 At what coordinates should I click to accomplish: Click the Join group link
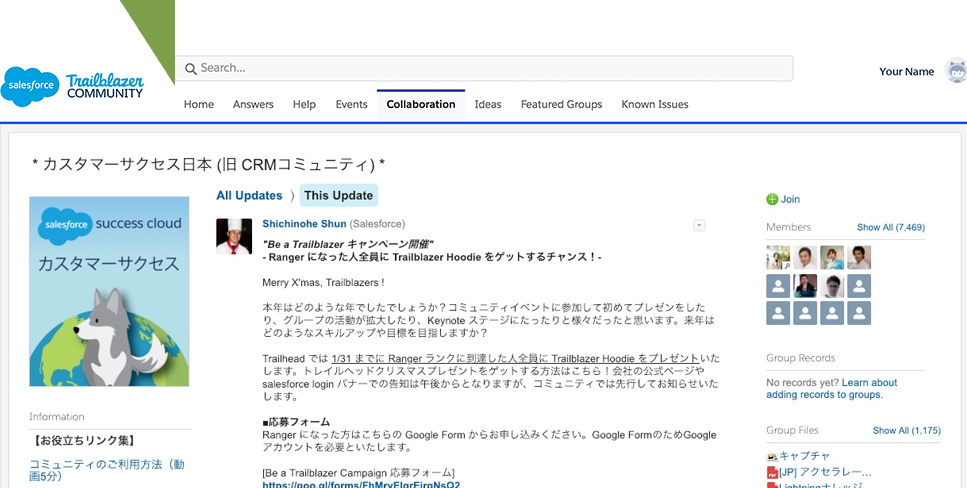pyautogui.click(x=790, y=199)
